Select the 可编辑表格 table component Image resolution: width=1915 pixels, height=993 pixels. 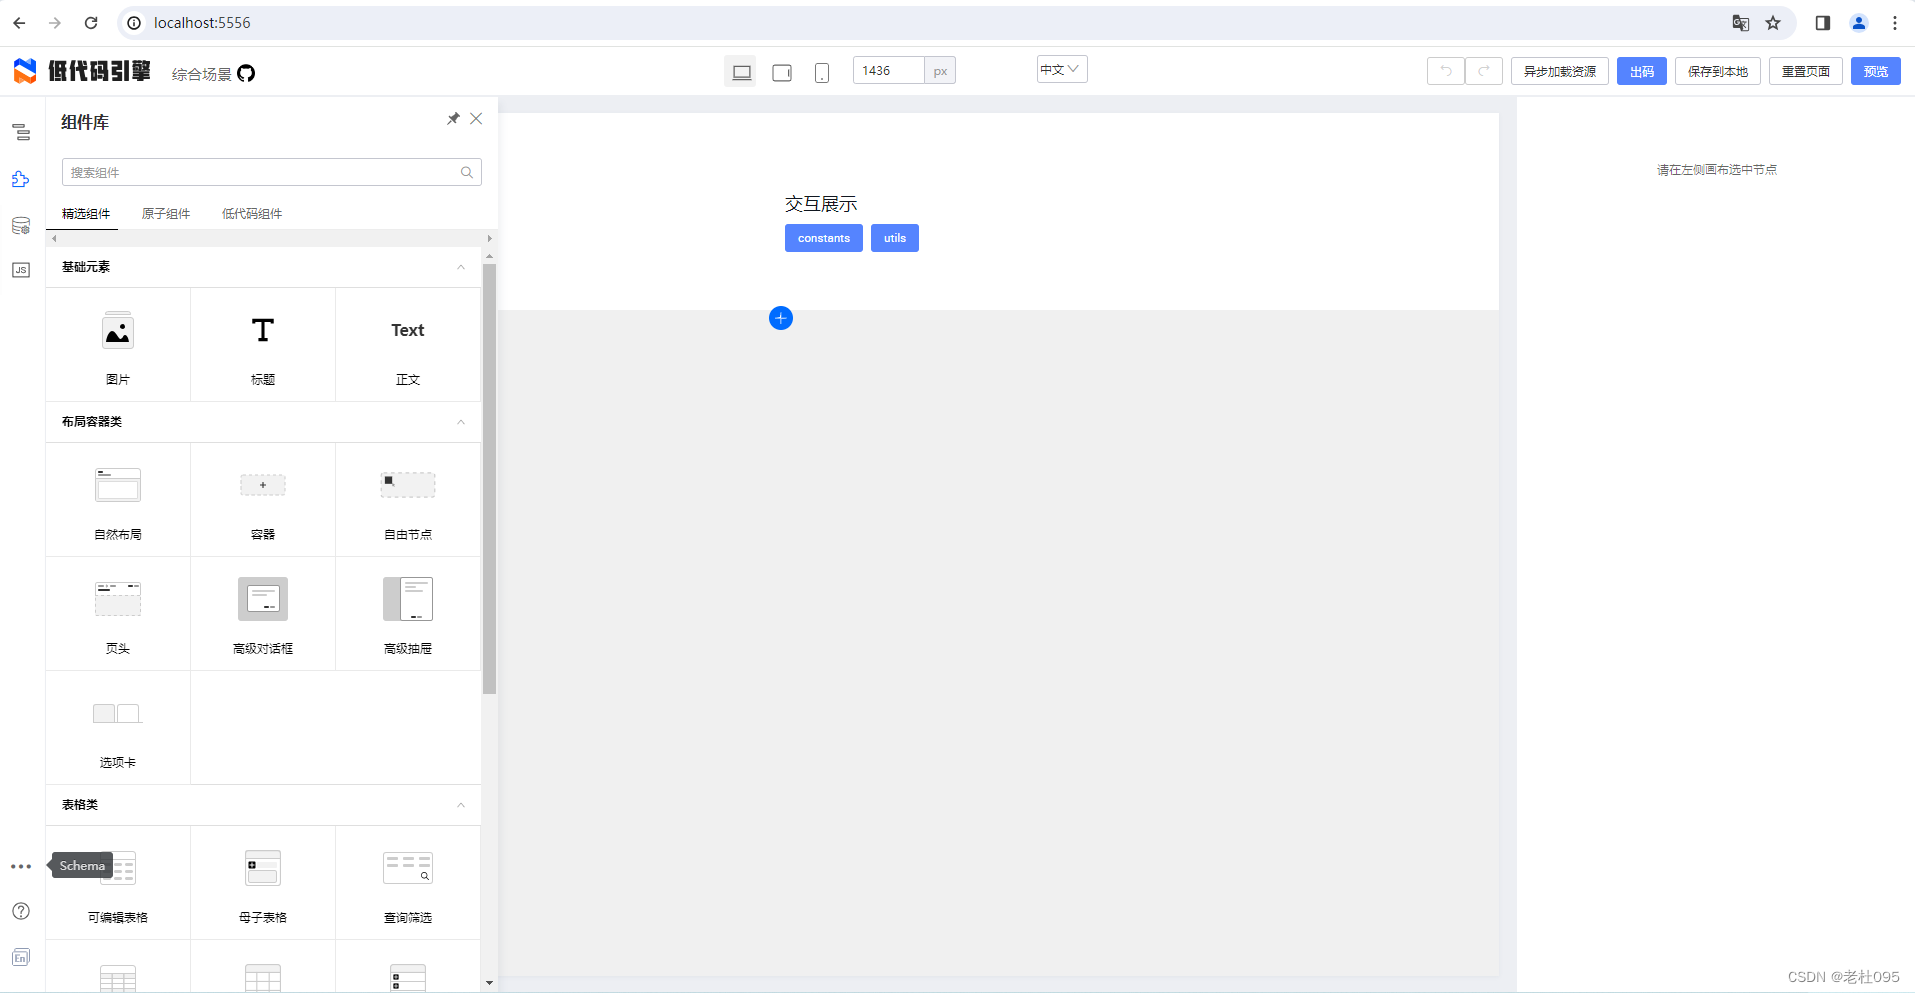point(118,883)
